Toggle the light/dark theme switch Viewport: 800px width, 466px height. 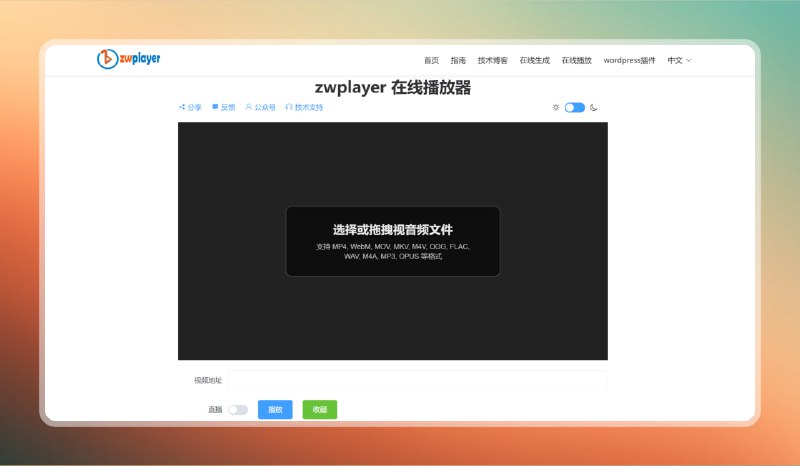574,107
